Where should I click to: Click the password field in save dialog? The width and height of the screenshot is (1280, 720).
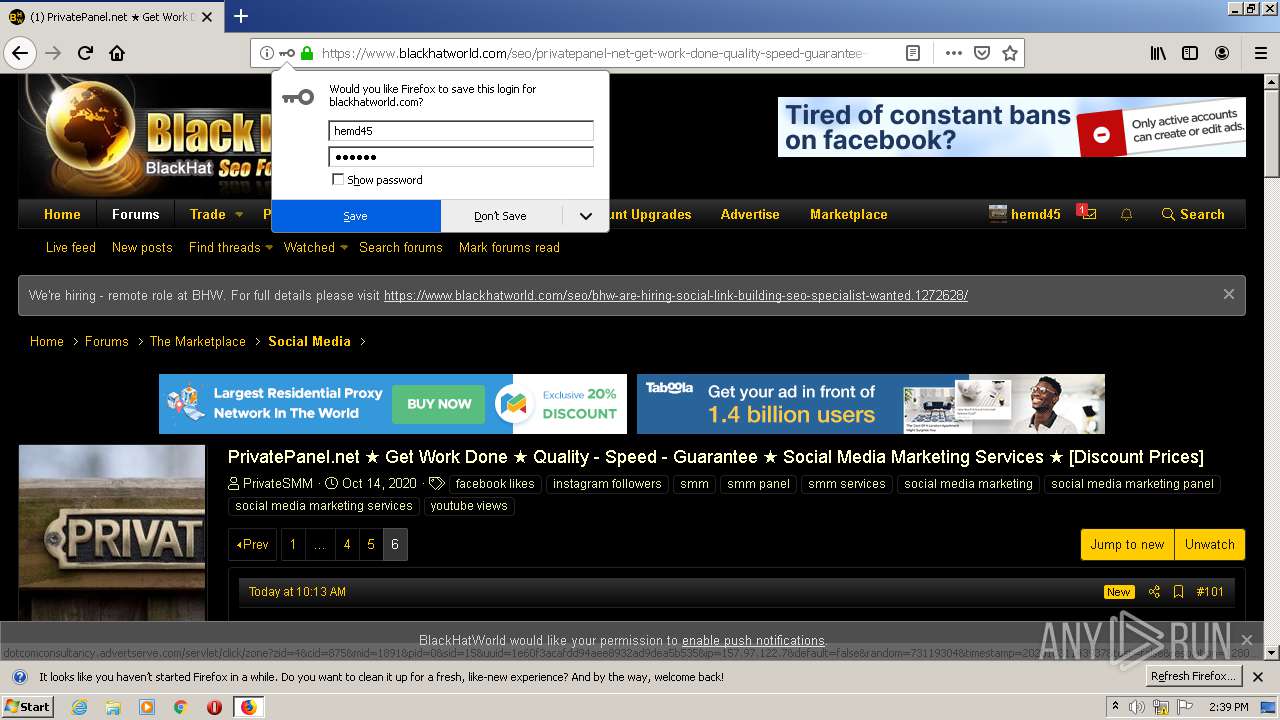click(x=461, y=157)
